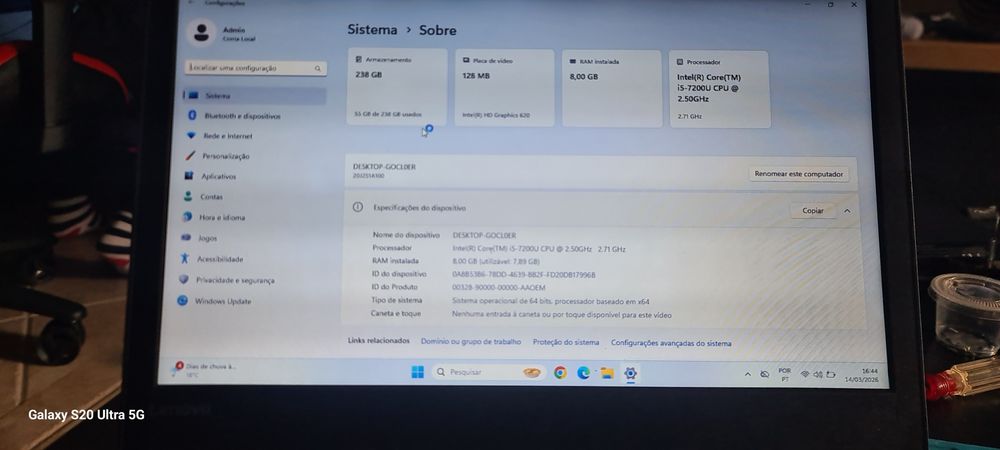Image resolution: width=1000 pixels, height=450 pixels.
Task: Open the Admin local account profile
Action: click(x=223, y=33)
